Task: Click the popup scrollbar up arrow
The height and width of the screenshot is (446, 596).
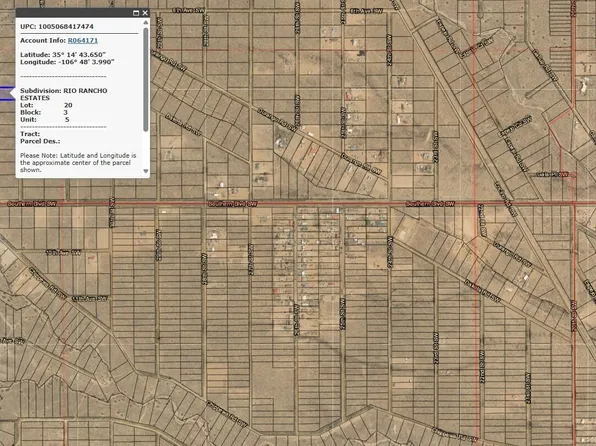Action: click(146, 23)
